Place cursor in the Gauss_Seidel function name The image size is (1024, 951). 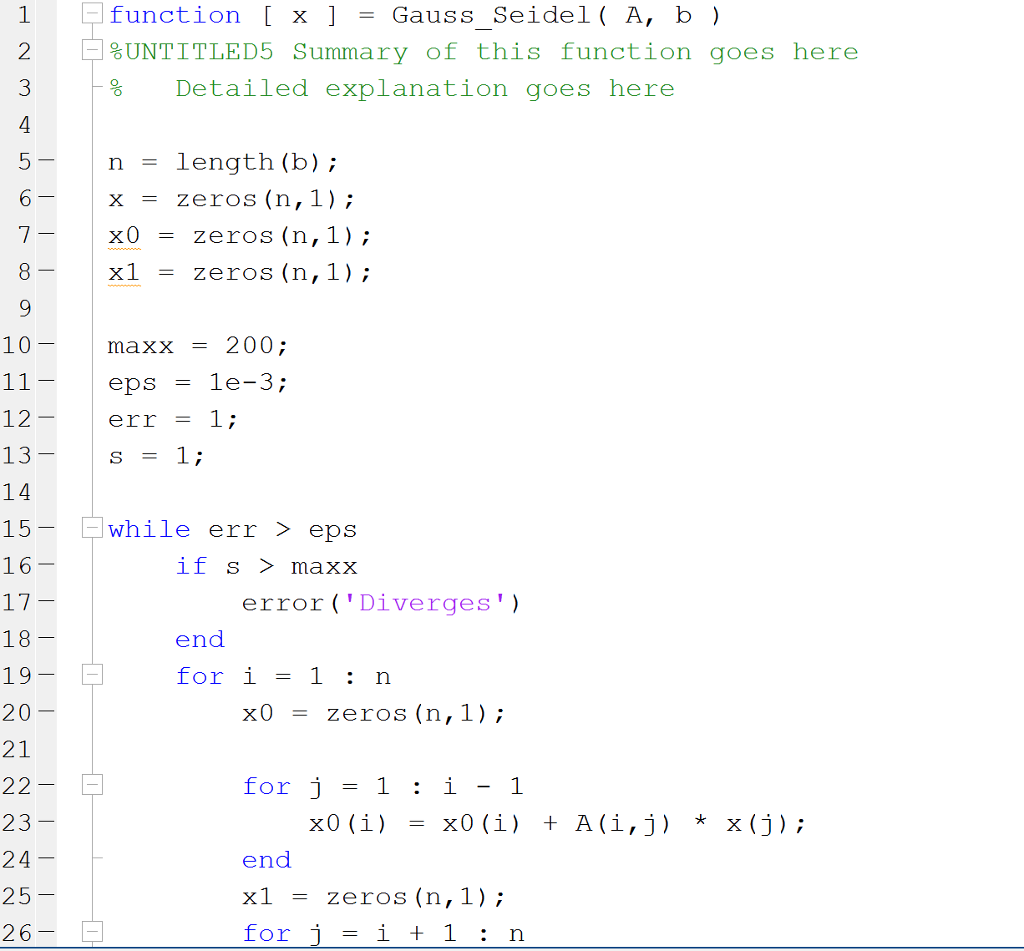(x=488, y=14)
